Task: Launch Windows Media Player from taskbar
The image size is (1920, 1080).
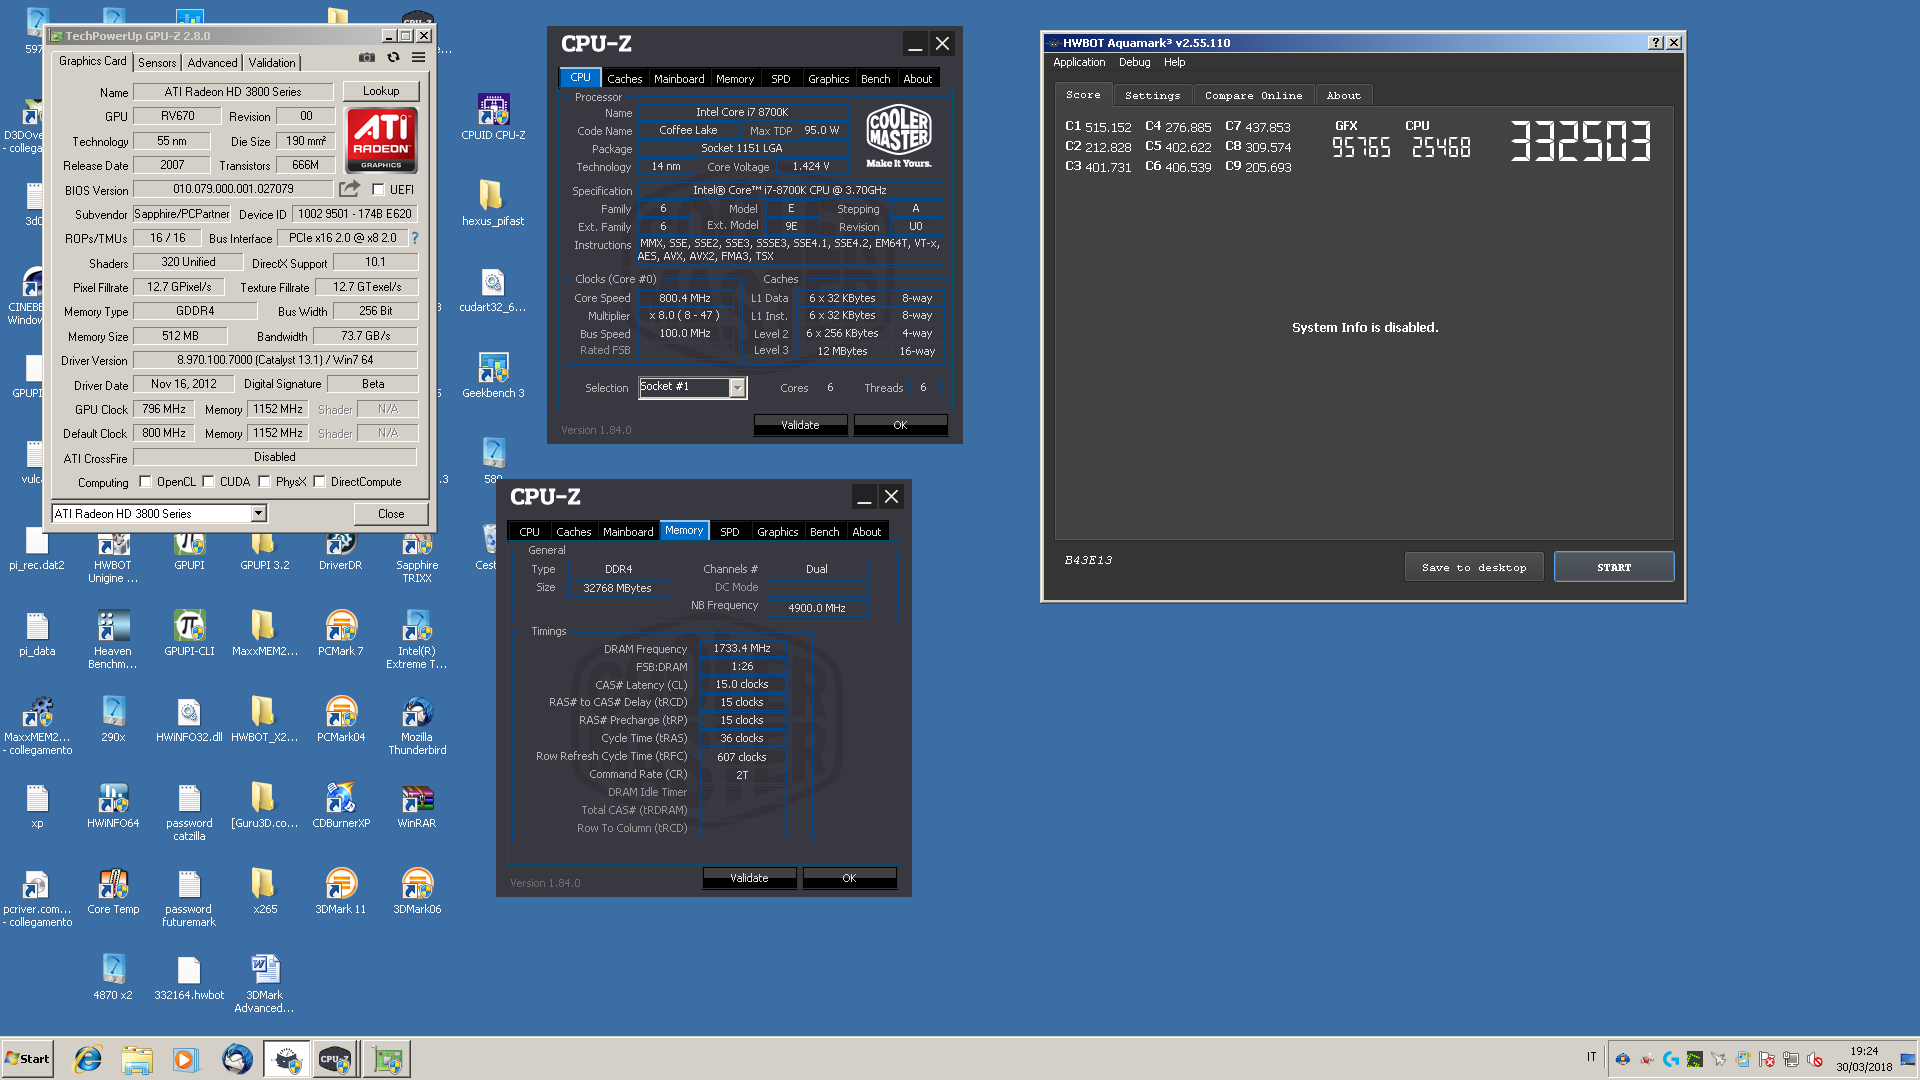Action: click(x=185, y=1059)
